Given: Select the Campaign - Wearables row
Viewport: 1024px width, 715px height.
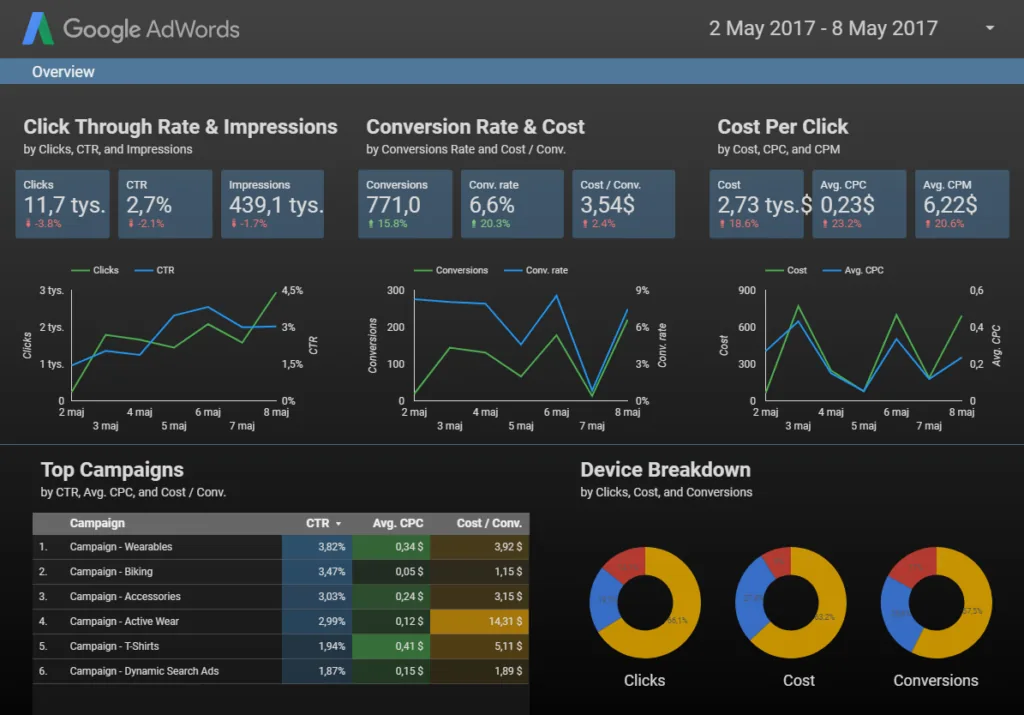Looking at the screenshot, I should [281, 547].
